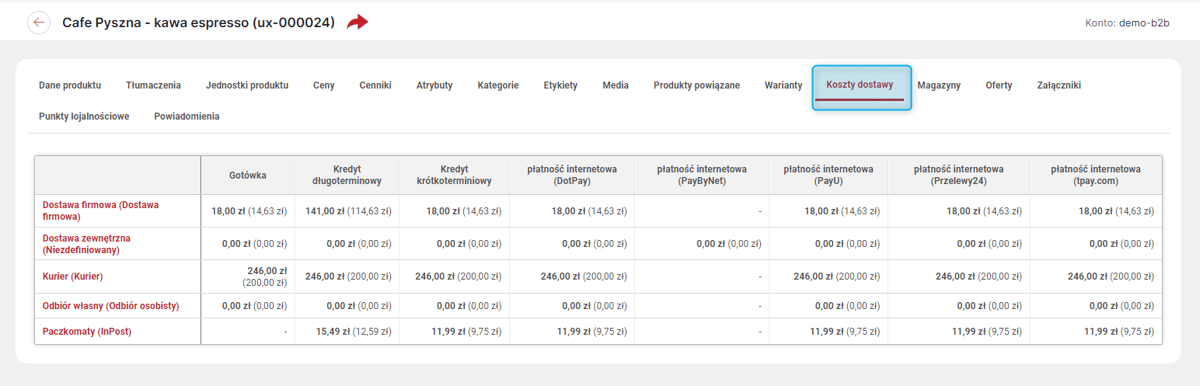Click the Kurier (Kurier) delivery link
Image resolution: width=1200 pixels, height=386 pixels.
[73, 277]
